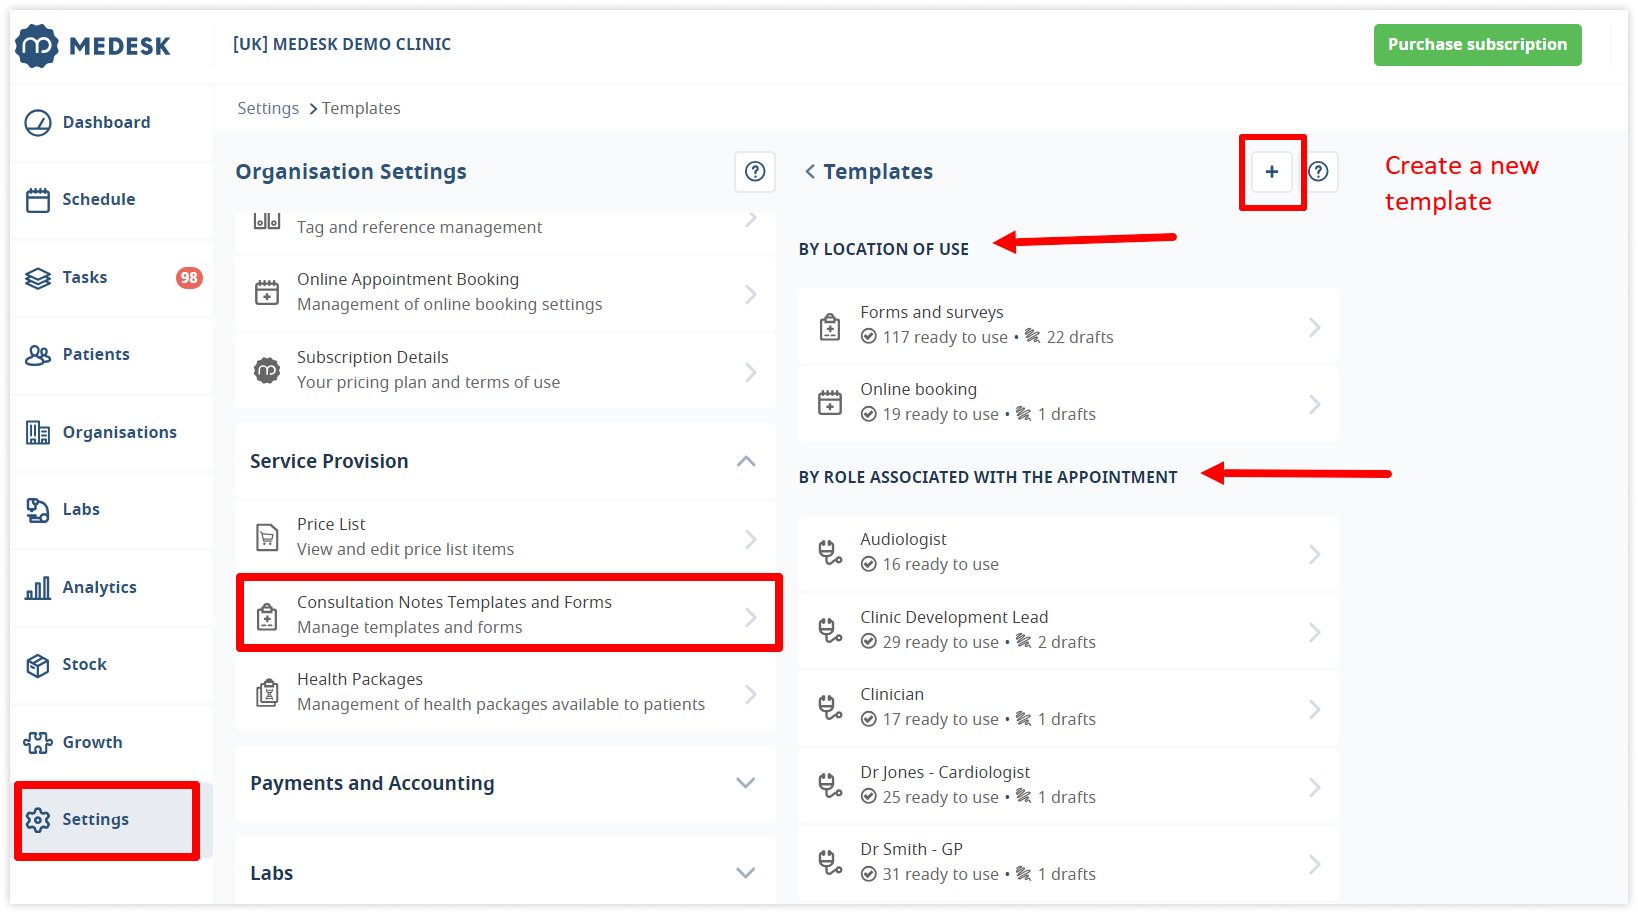
Task: Click the Settings breadcrumb link
Action: 268,108
